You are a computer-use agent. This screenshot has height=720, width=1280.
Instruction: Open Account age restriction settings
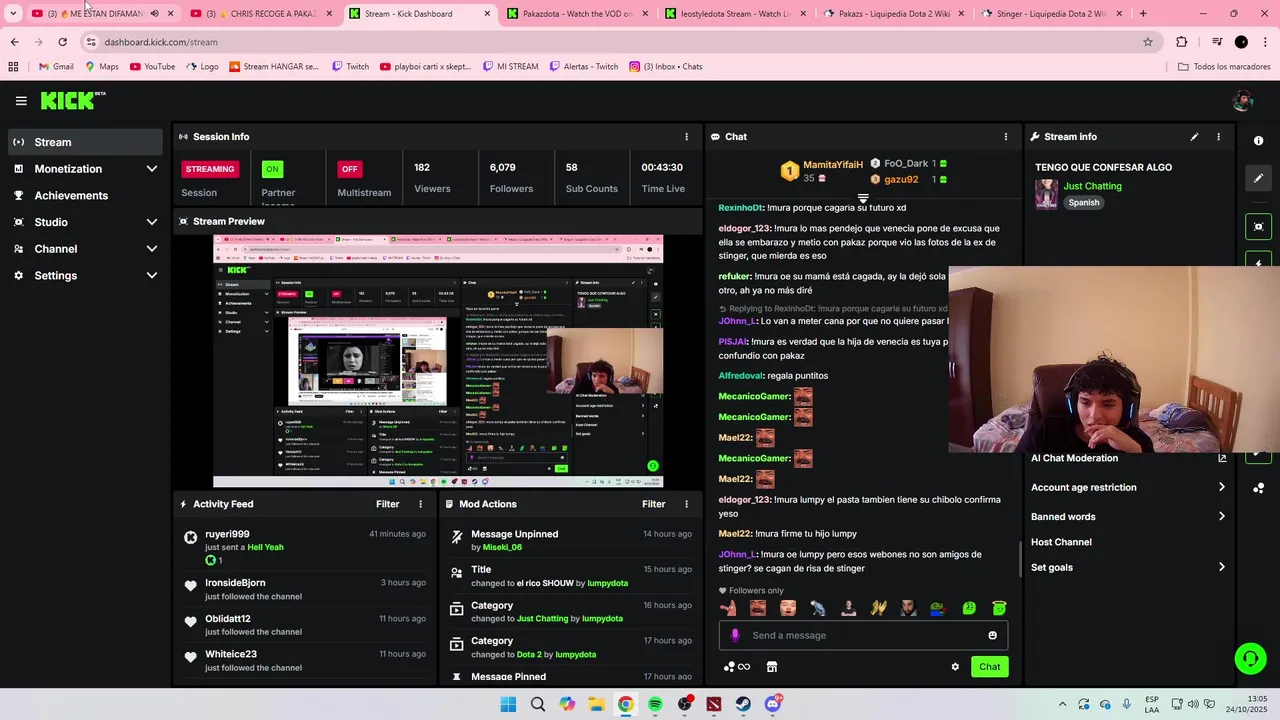click(1128, 488)
